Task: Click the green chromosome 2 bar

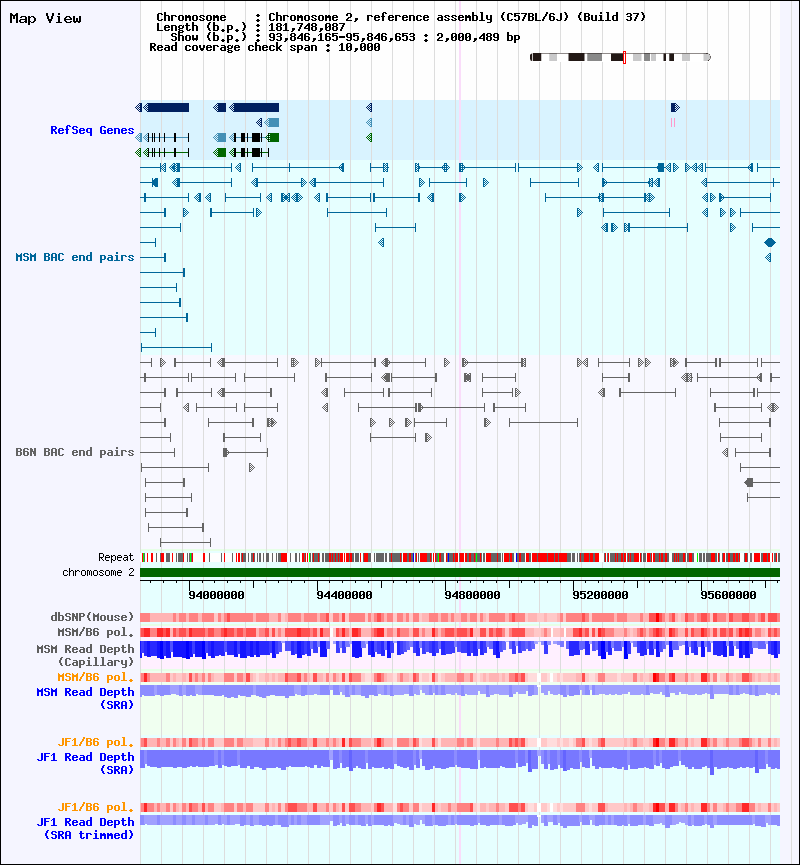Action: click(460, 573)
